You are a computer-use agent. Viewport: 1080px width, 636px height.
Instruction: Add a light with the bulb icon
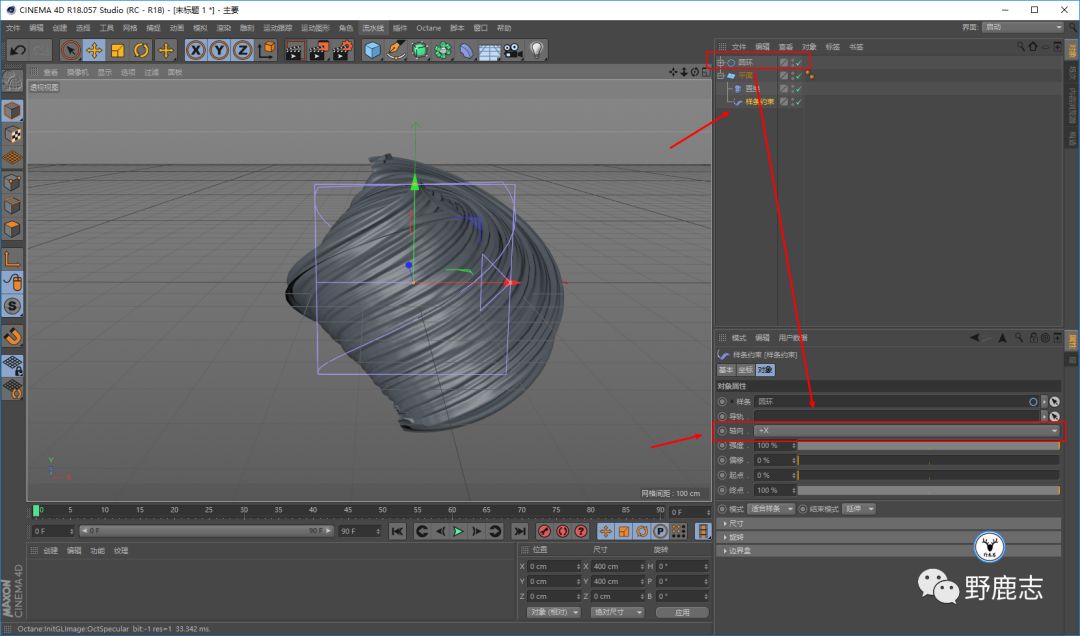(x=537, y=50)
